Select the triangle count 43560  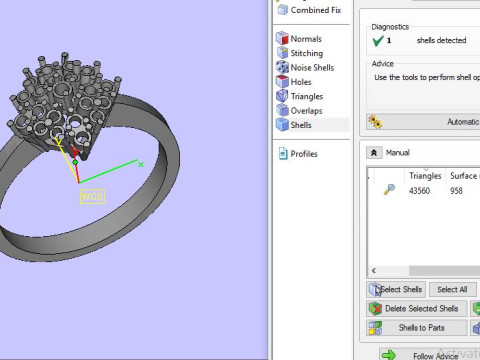coord(419,191)
